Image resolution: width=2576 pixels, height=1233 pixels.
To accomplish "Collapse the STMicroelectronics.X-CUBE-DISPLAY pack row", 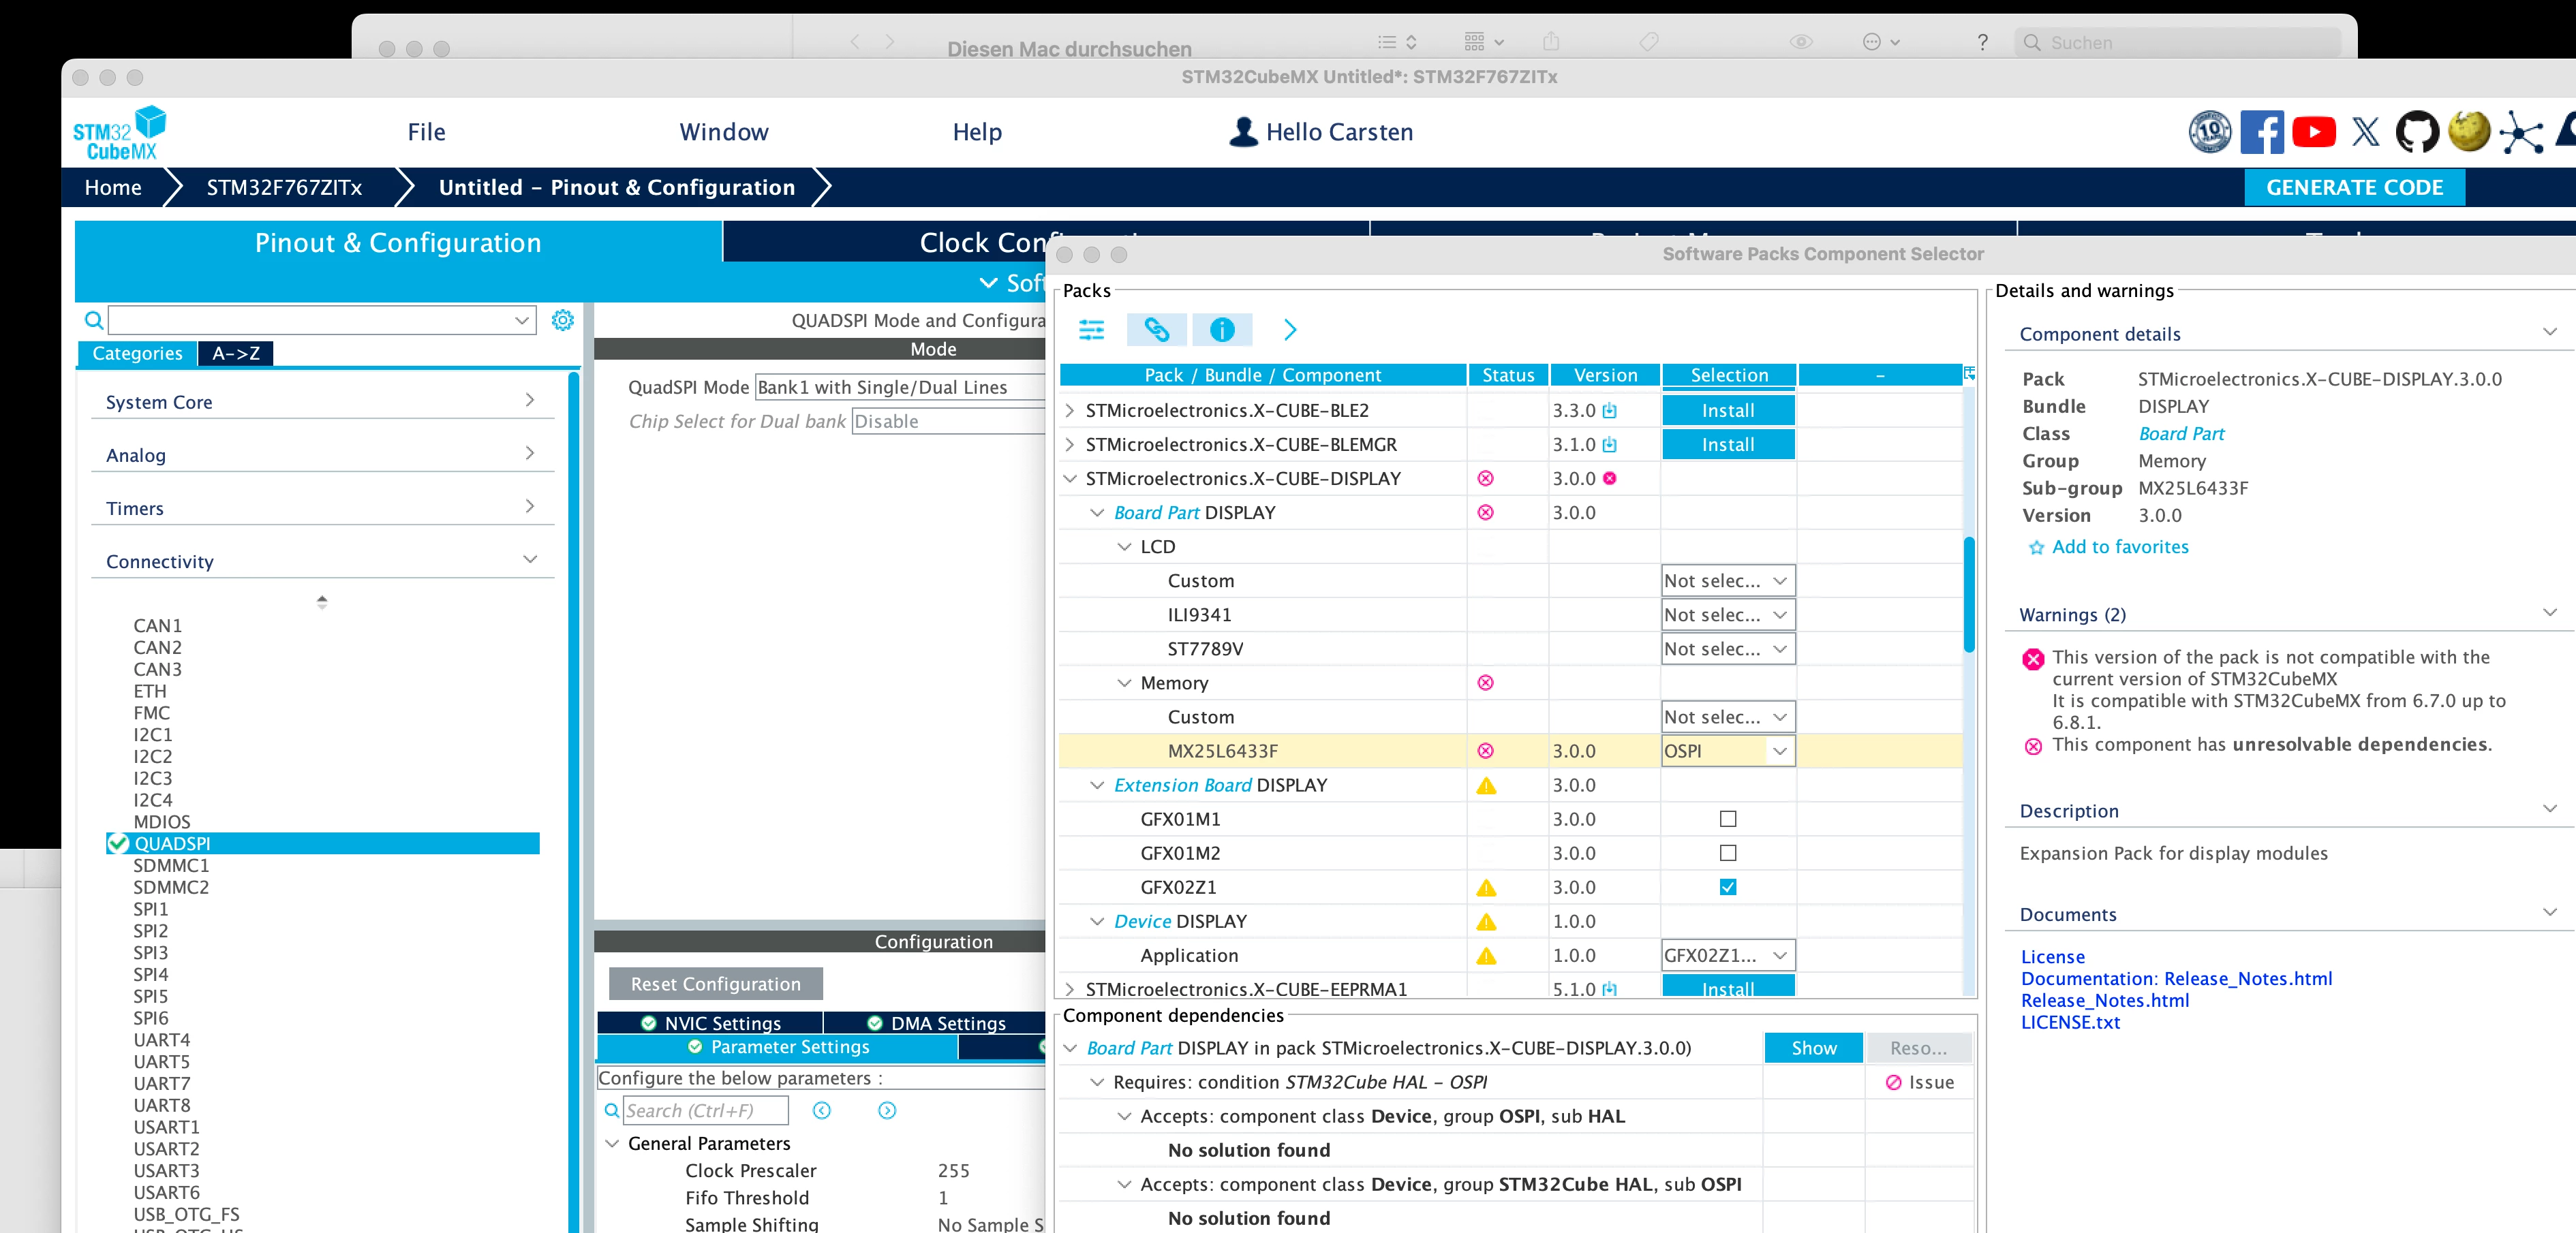I will (1070, 479).
